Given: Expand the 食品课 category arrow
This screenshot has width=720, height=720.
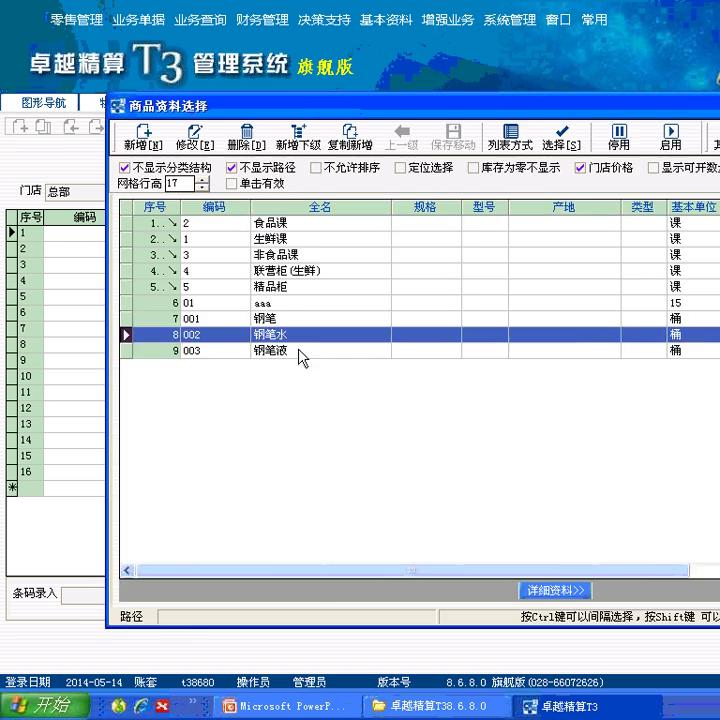Looking at the screenshot, I should (172, 223).
